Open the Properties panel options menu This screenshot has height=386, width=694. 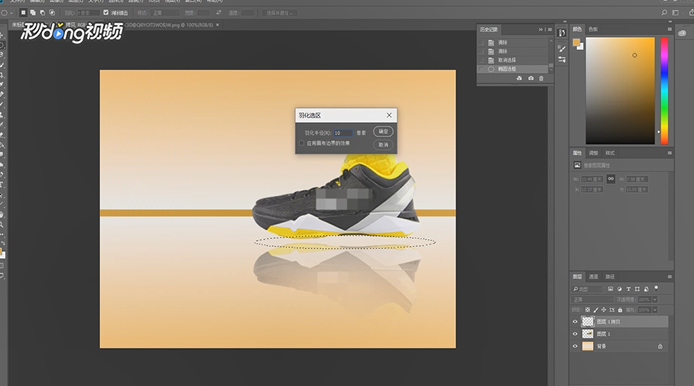(x=669, y=153)
